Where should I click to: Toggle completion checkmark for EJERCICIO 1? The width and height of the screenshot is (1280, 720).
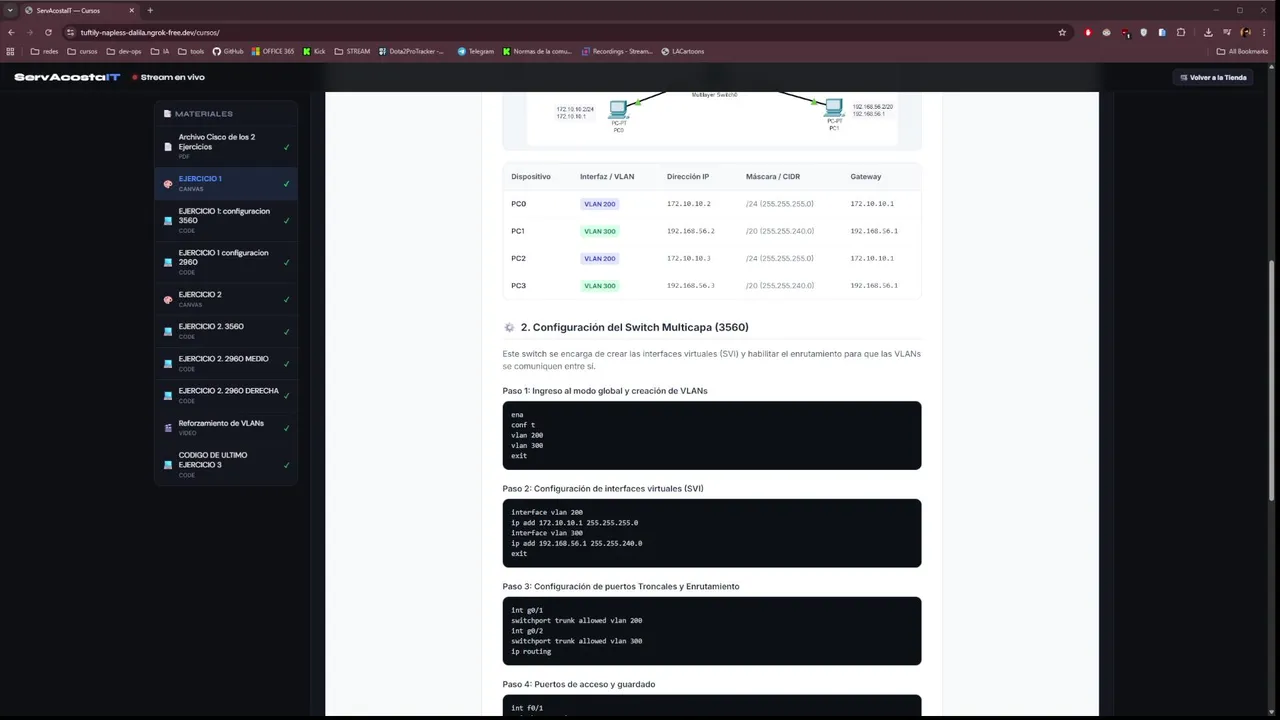(x=286, y=184)
